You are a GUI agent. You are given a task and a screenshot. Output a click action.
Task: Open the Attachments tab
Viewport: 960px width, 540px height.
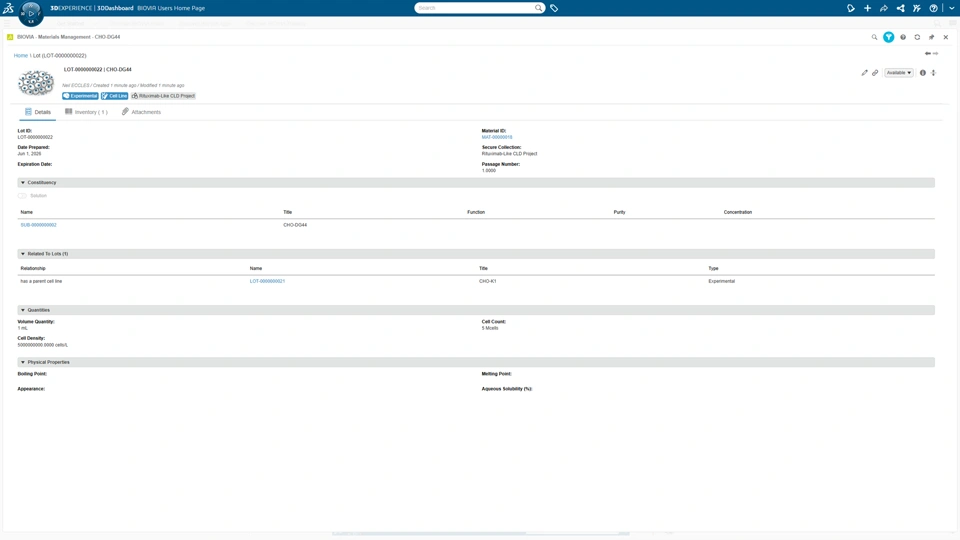(141, 112)
